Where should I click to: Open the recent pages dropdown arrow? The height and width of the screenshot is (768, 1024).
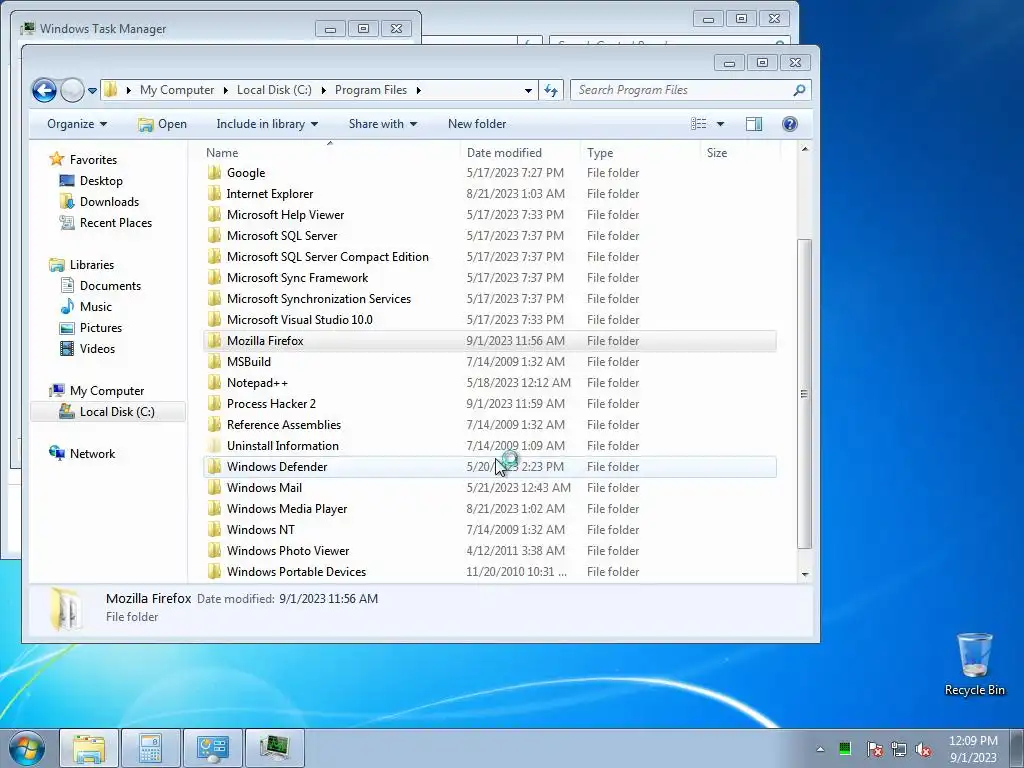click(x=93, y=91)
